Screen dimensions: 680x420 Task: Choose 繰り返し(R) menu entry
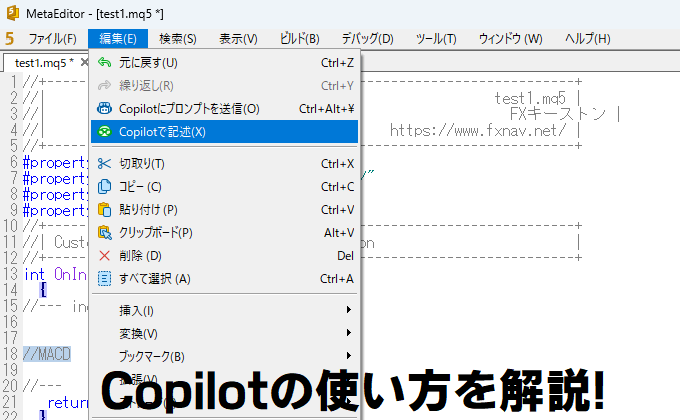click(225, 85)
